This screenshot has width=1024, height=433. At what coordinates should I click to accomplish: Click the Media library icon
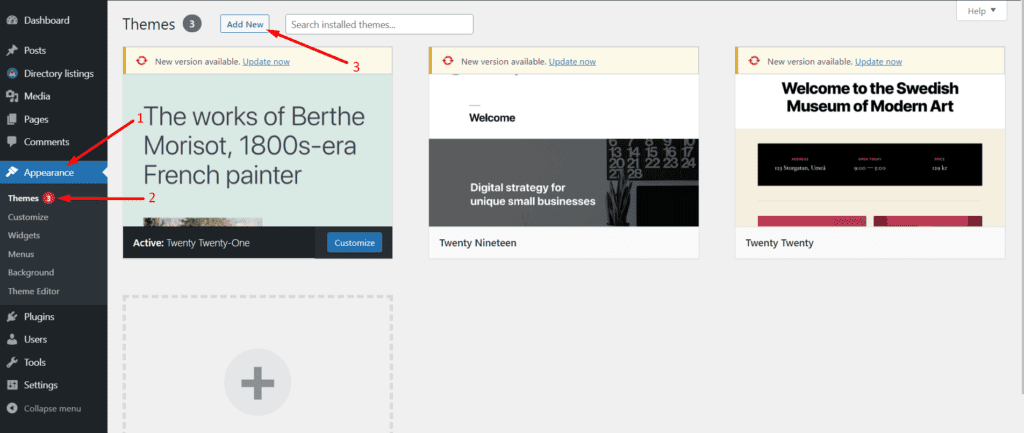pyautogui.click(x=12, y=96)
